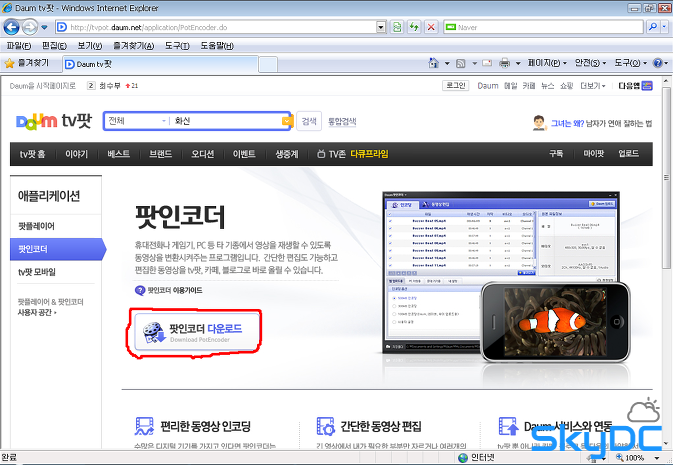The image size is (673, 465).
Task: Open the 안전(S) dropdown menu
Action: coord(590,63)
